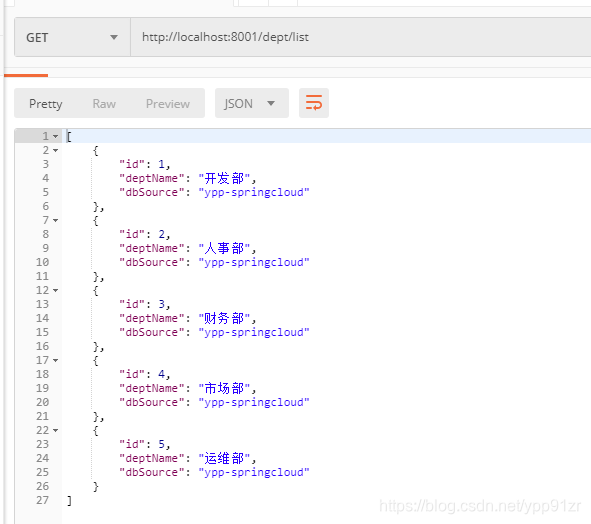The width and height of the screenshot is (591, 524).
Task: Click the dbSource value on line 5
Action: click(254, 193)
